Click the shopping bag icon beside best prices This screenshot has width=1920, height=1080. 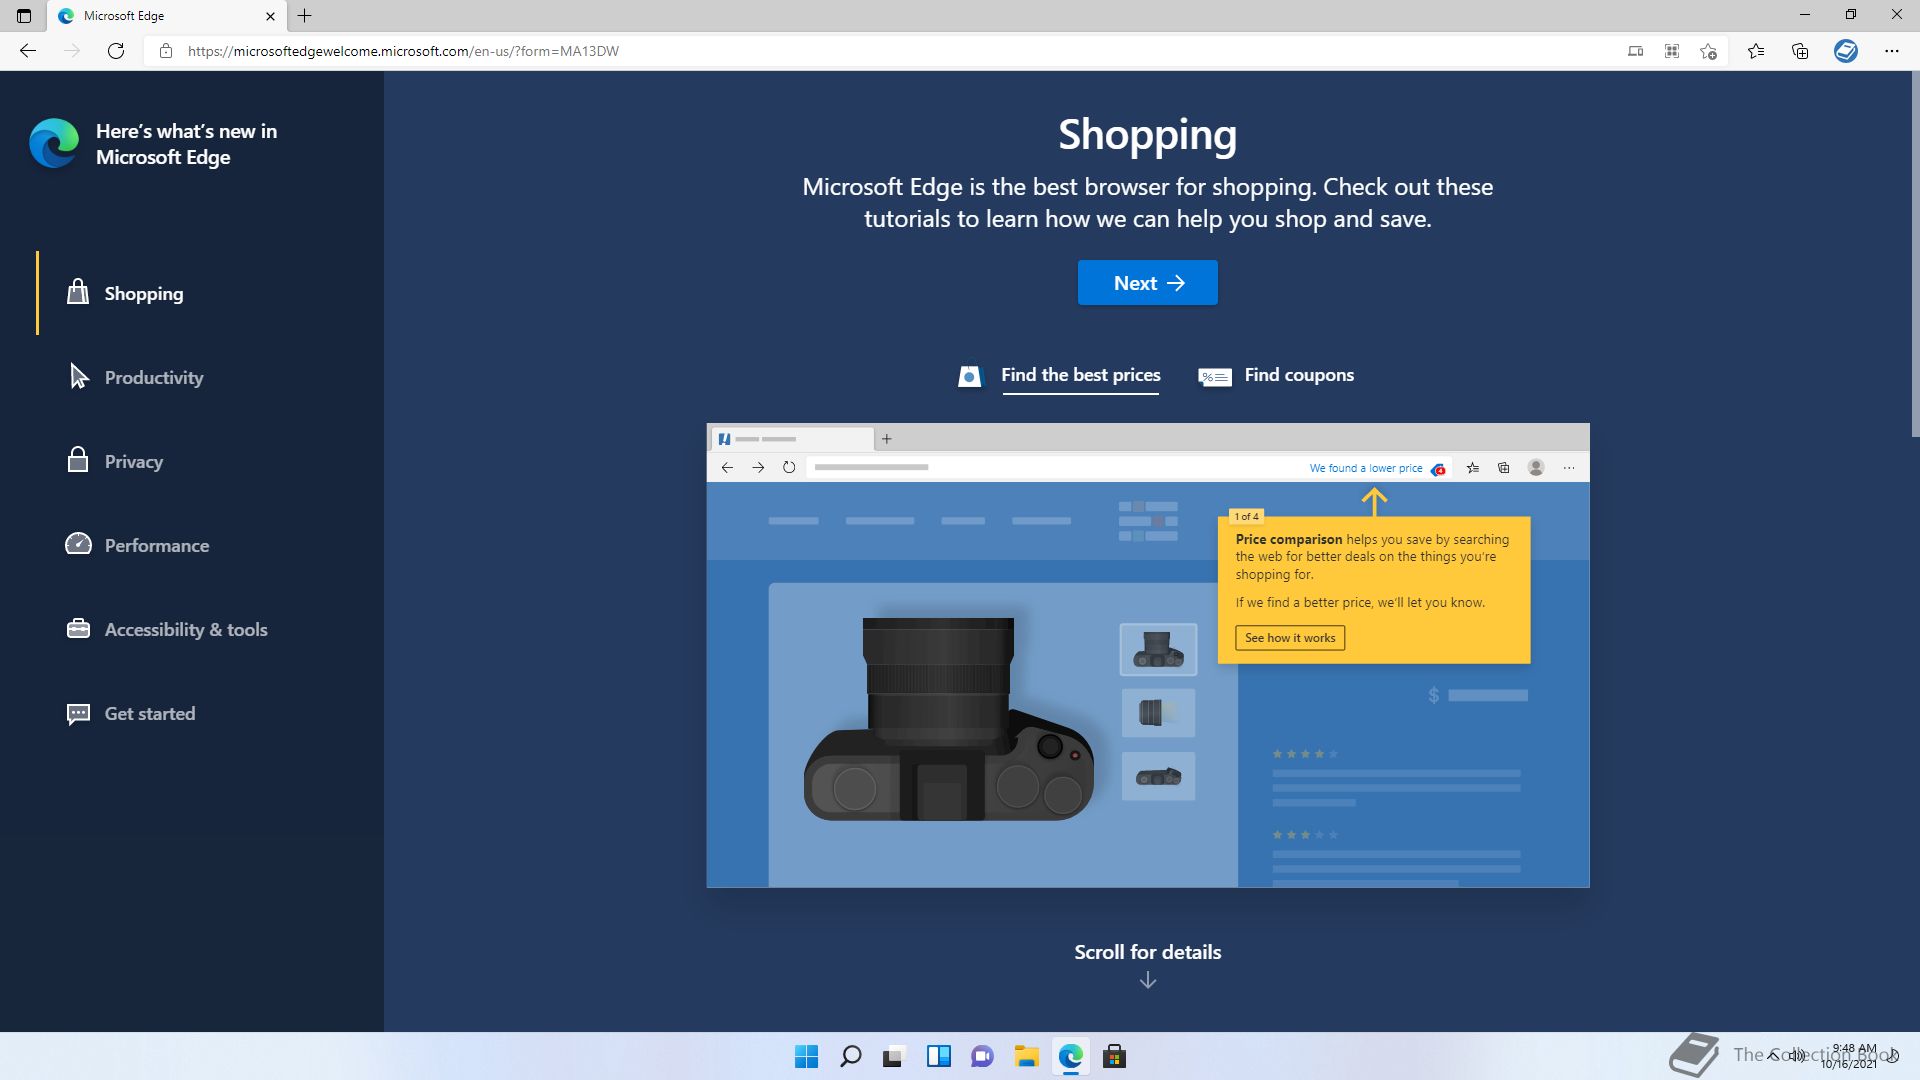969,376
